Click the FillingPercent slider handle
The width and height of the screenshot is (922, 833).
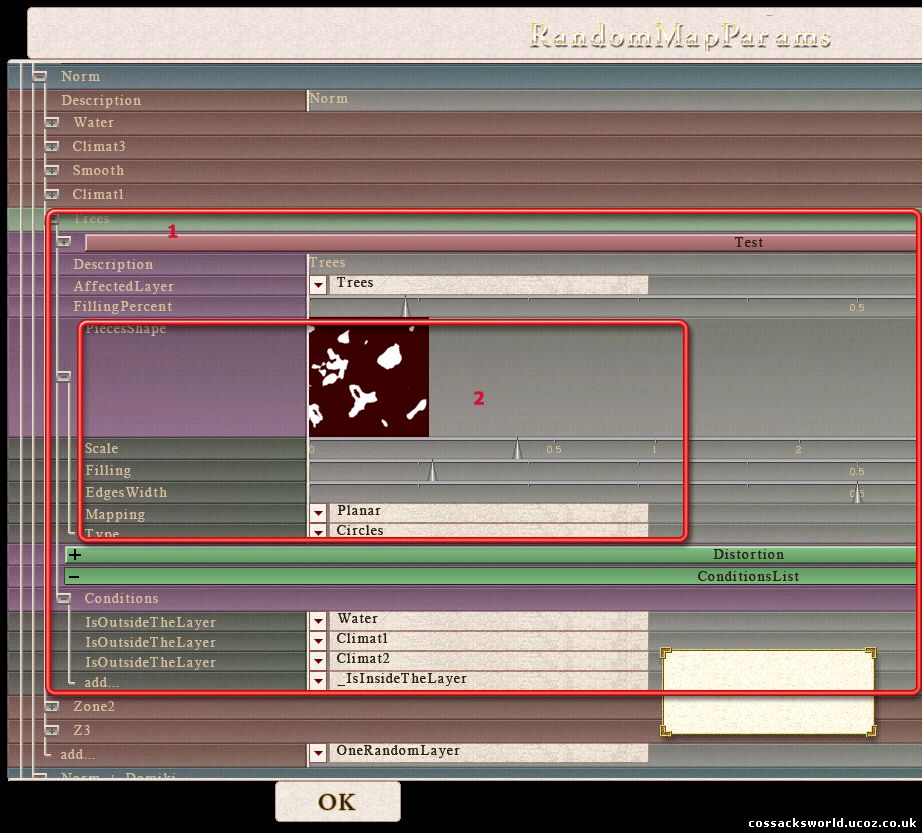click(405, 306)
